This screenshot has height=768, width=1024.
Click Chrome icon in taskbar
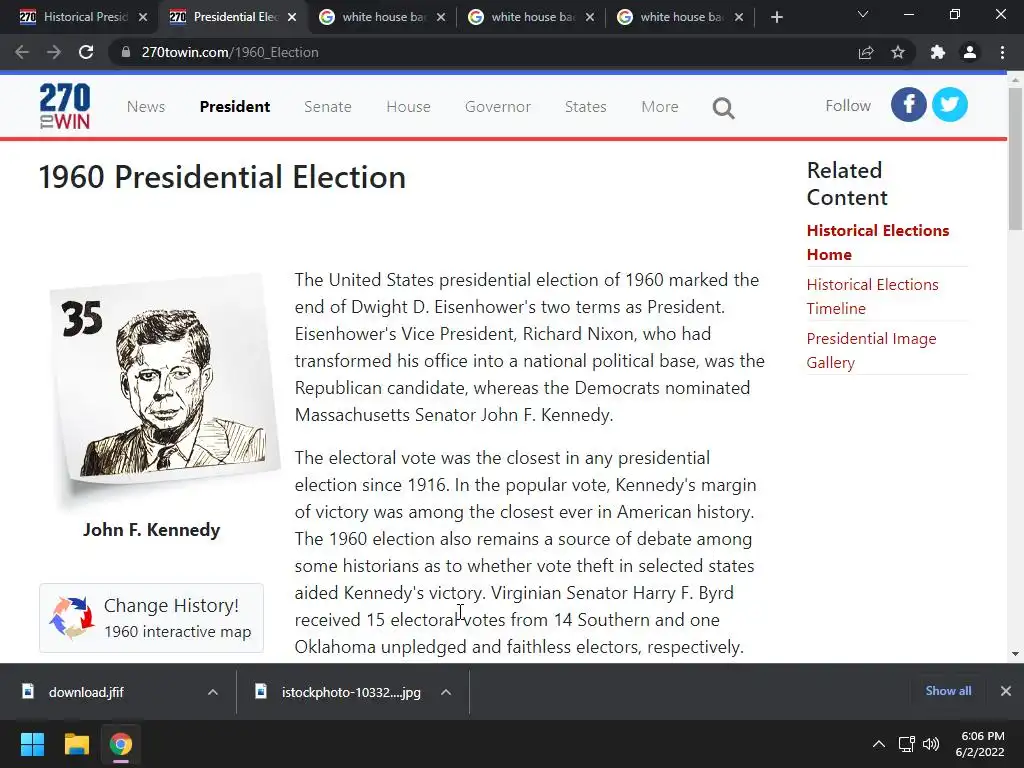[x=121, y=744]
